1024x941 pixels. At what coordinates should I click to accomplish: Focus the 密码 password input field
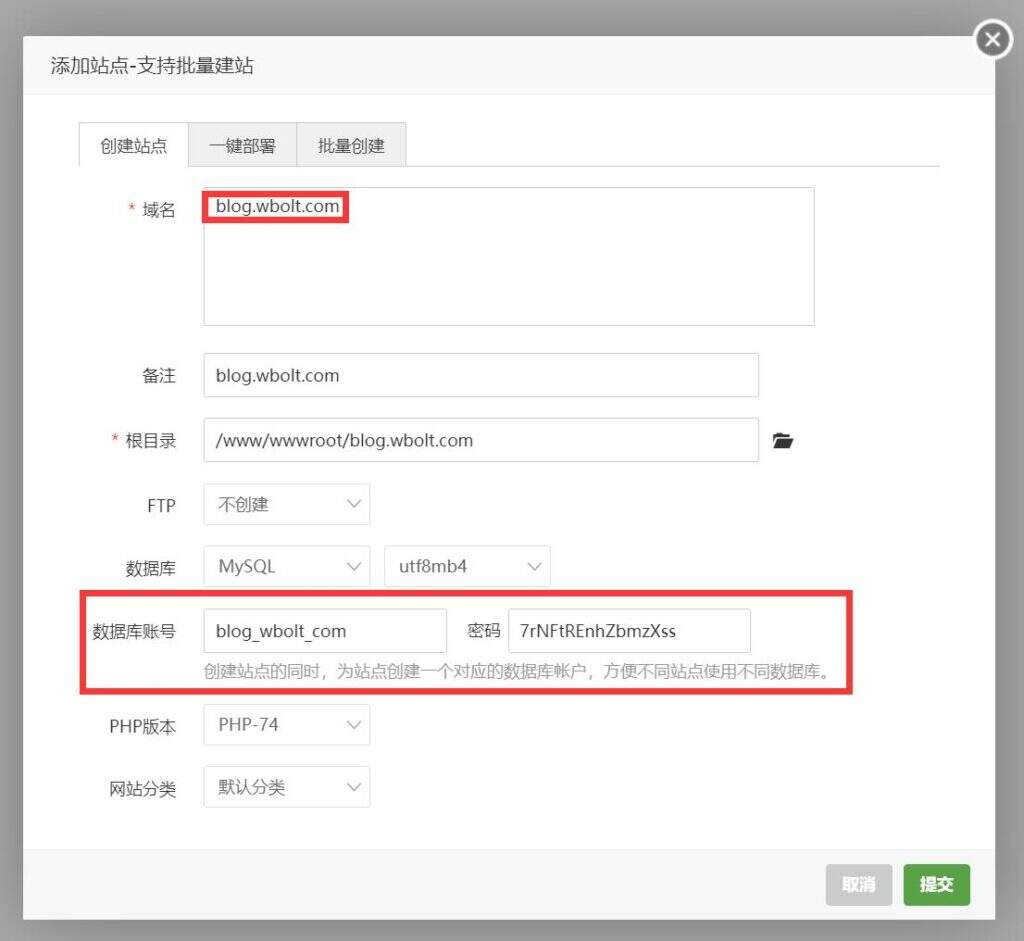pyautogui.click(x=628, y=631)
